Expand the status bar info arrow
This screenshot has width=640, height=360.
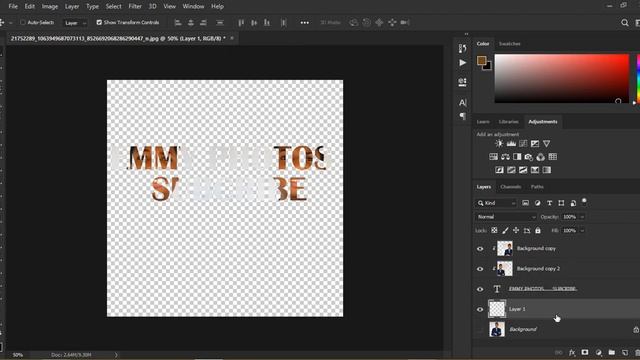[x=116, y=355]
